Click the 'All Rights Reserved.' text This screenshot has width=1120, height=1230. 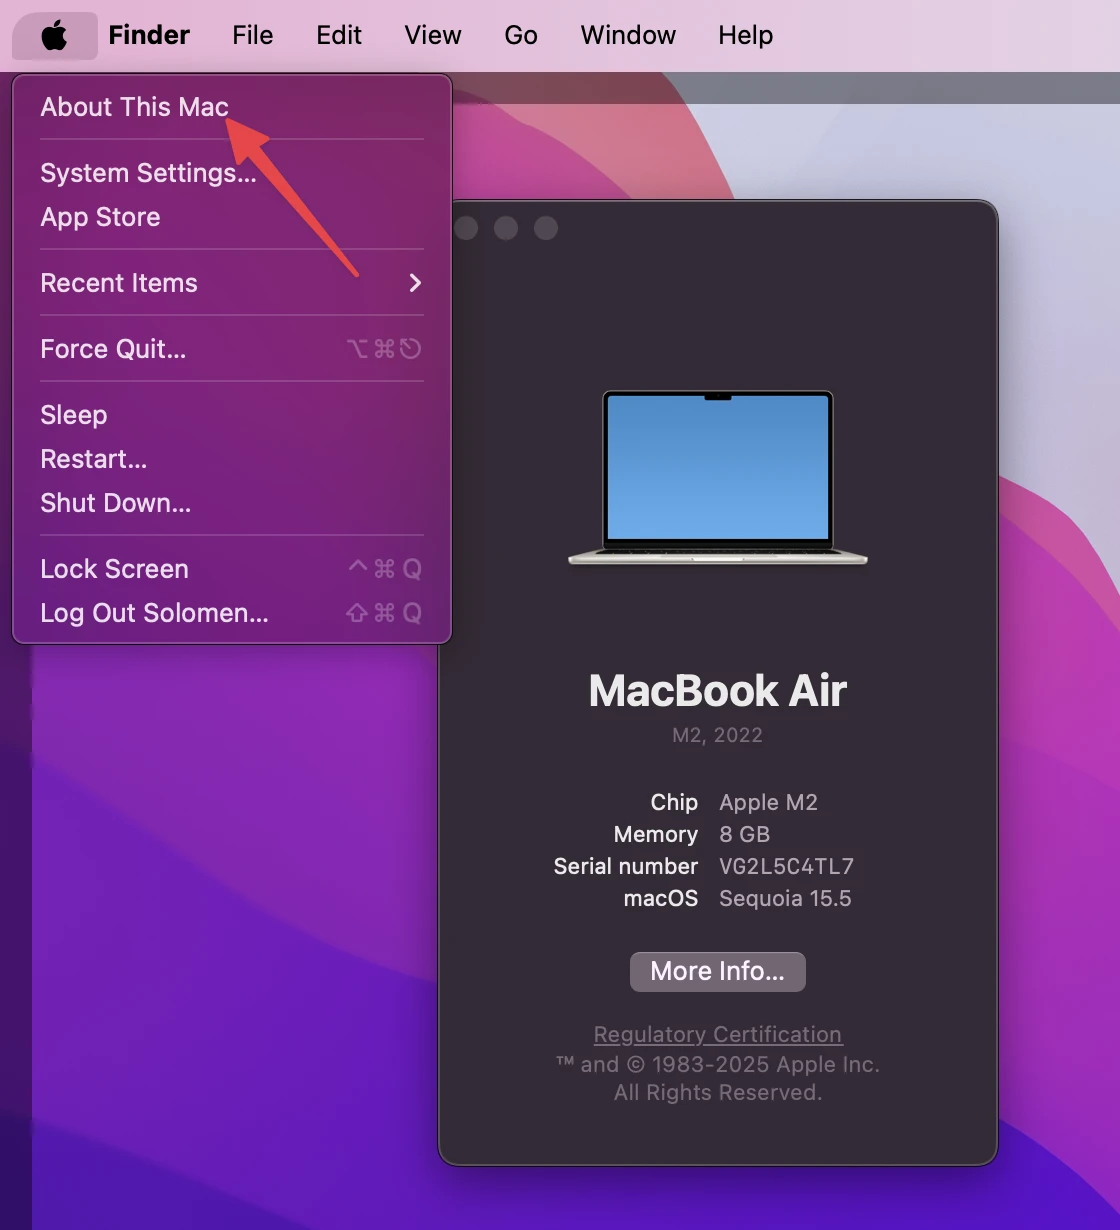point(718,1093)
